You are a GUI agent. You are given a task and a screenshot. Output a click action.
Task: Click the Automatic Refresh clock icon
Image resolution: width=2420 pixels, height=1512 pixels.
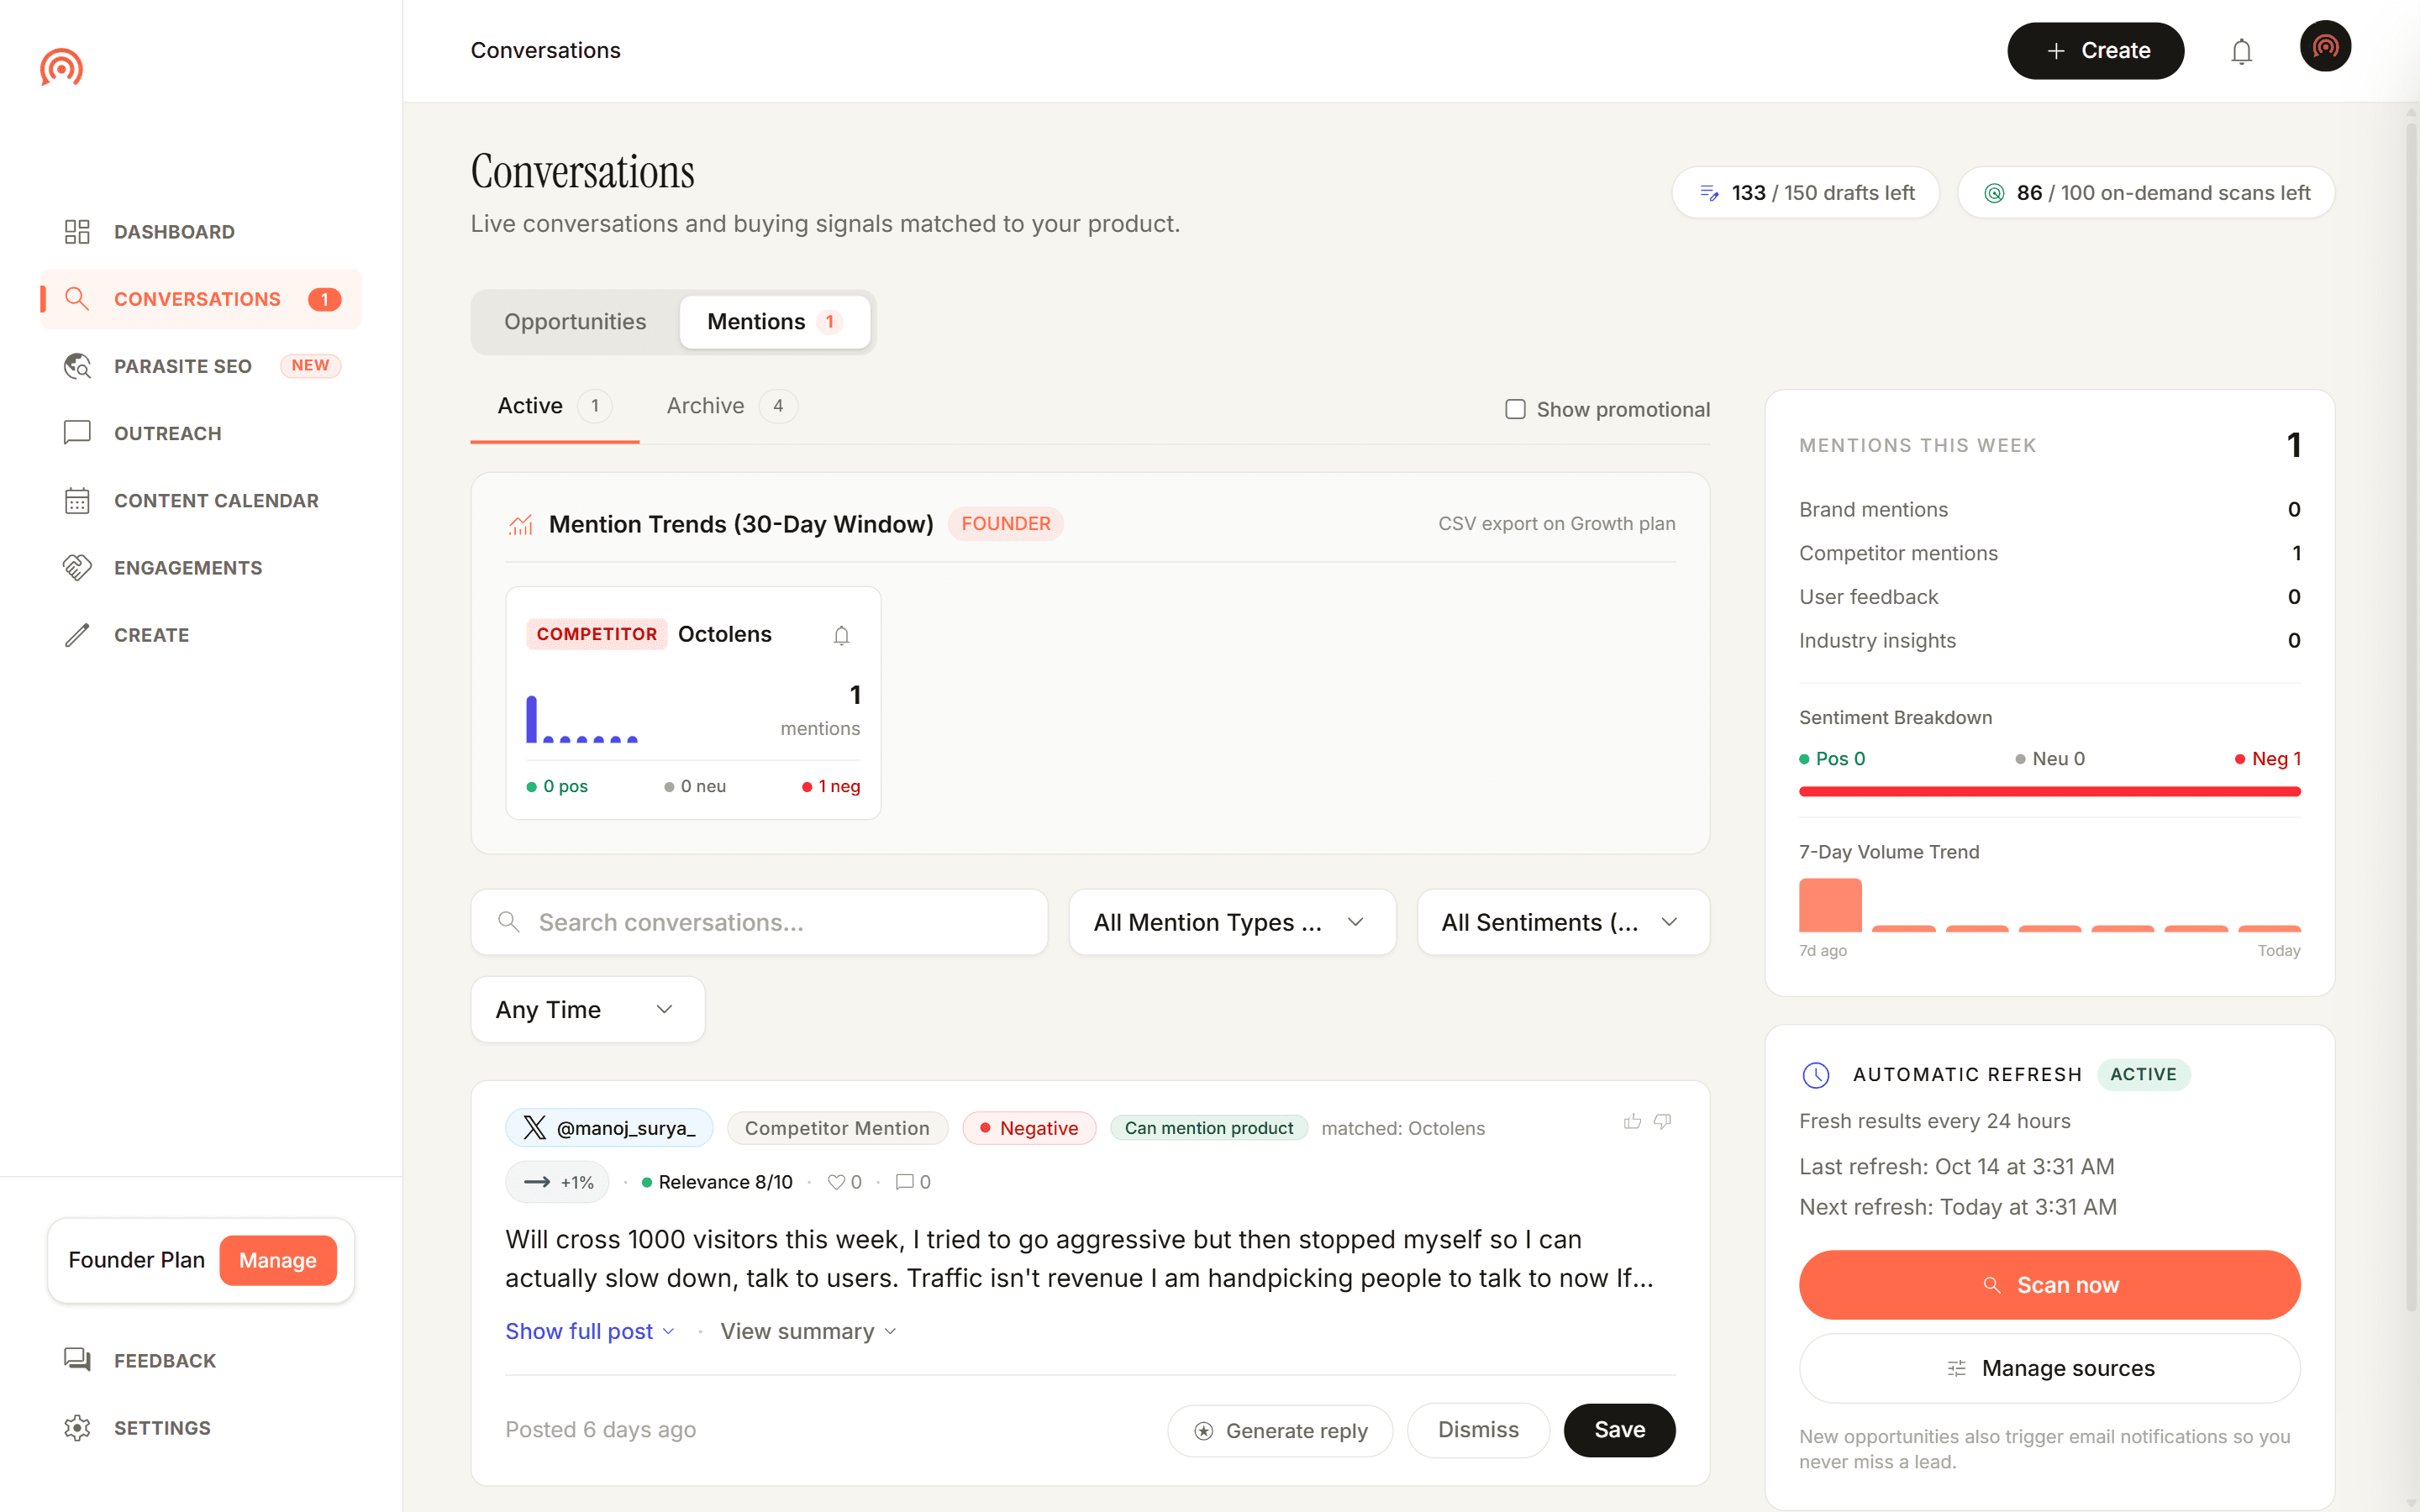coord(1815,1075)
